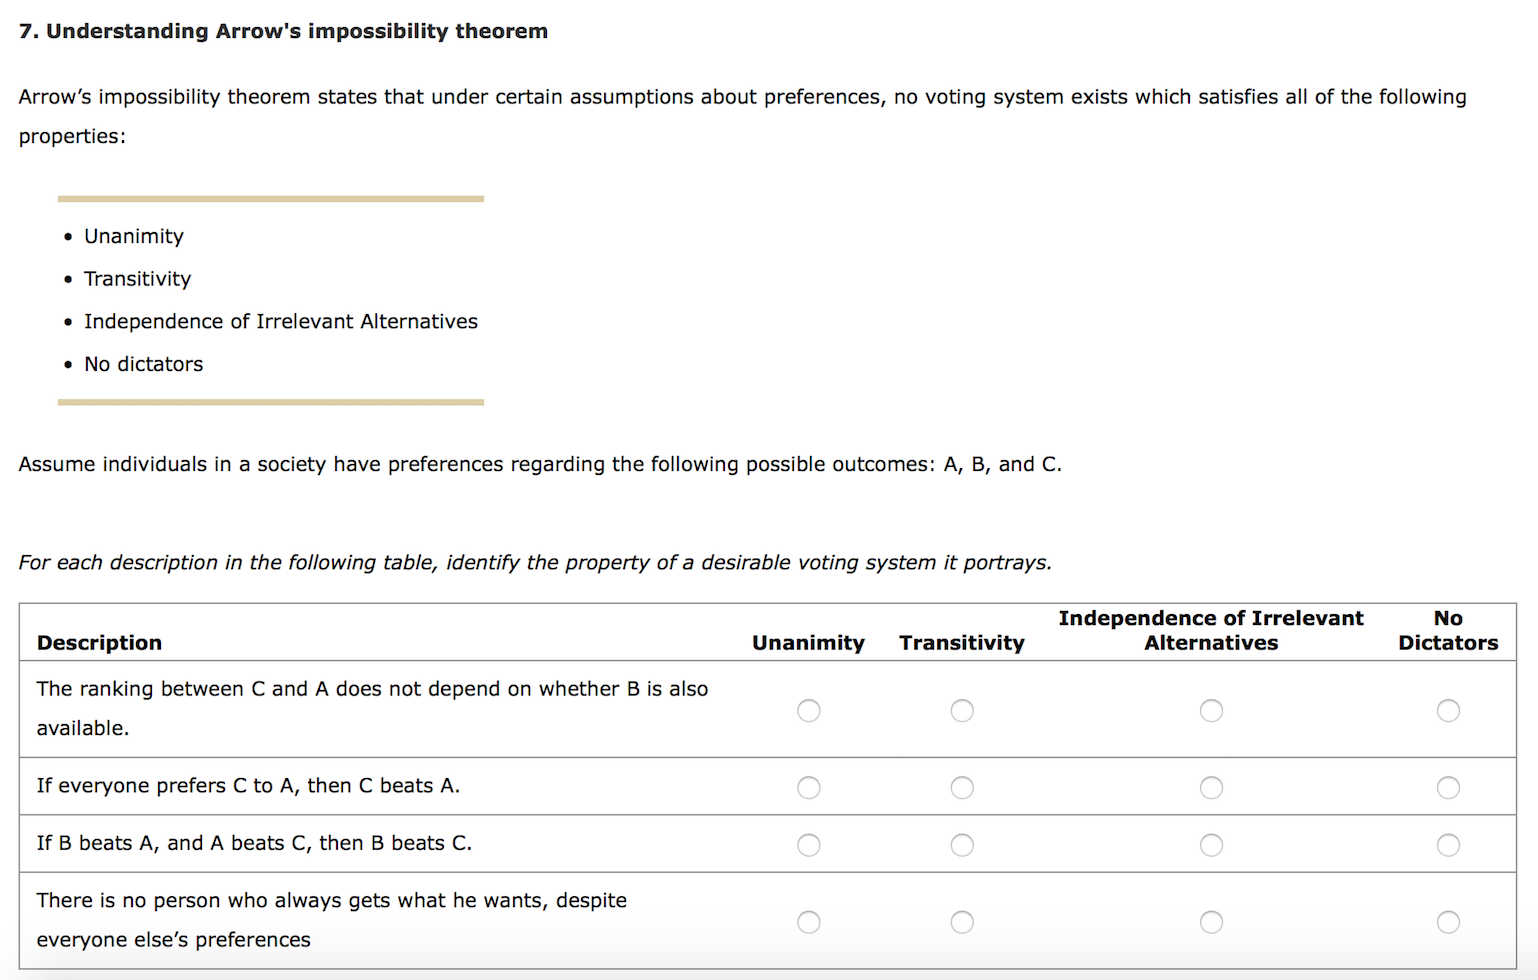Click the question 7 heading text
The width and height of the screenshot is (1538, 980).
tap(283, 31)
